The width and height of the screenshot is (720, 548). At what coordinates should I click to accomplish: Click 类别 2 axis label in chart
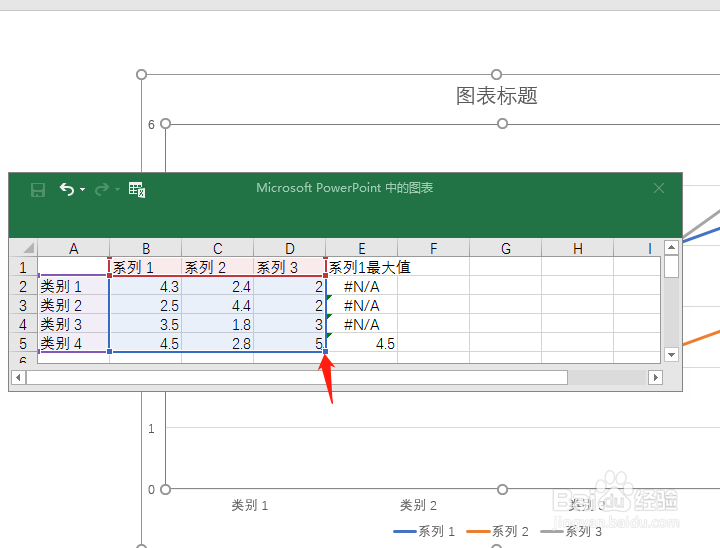418,505
